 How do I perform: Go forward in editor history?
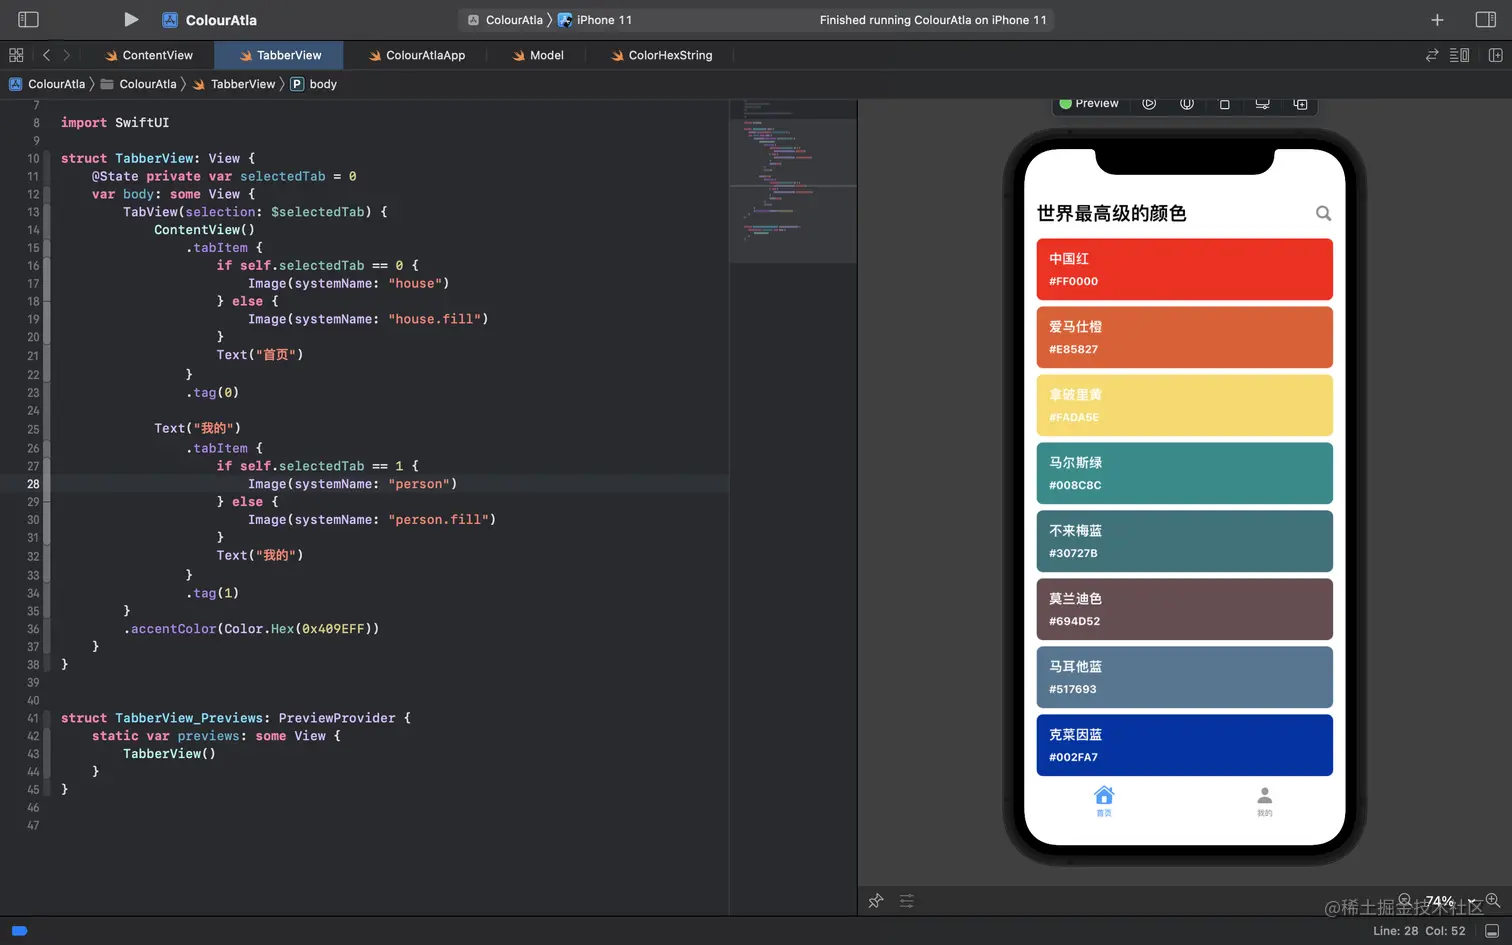click(x=66, y=55)
